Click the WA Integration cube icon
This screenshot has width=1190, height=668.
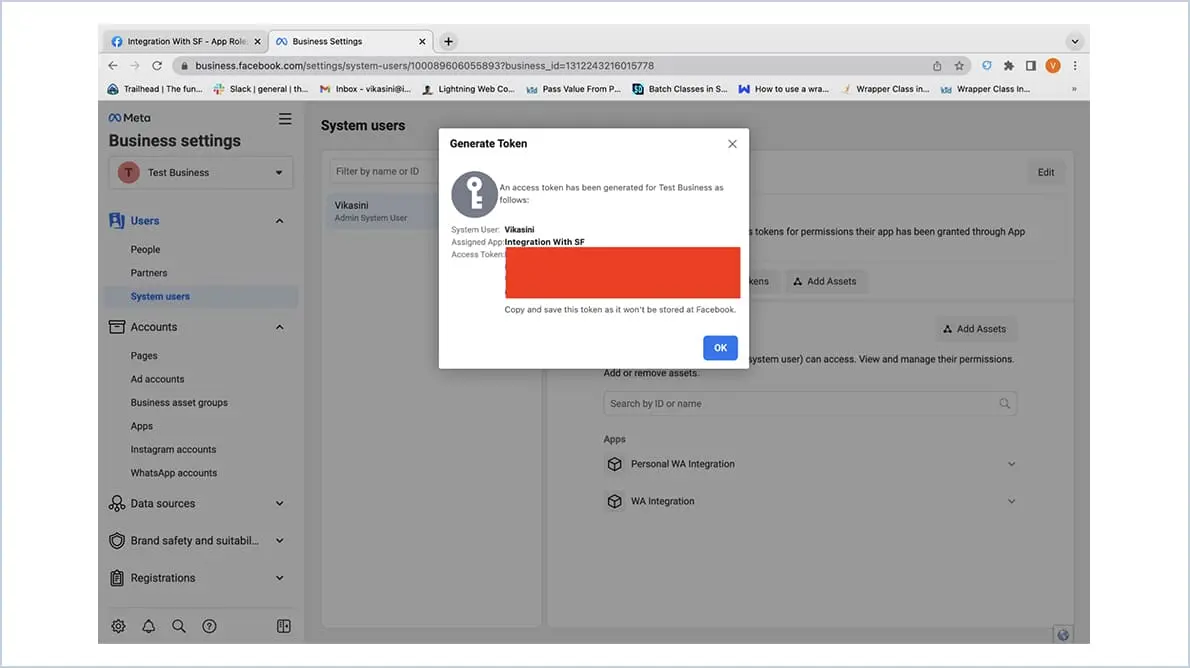point(615,501)
